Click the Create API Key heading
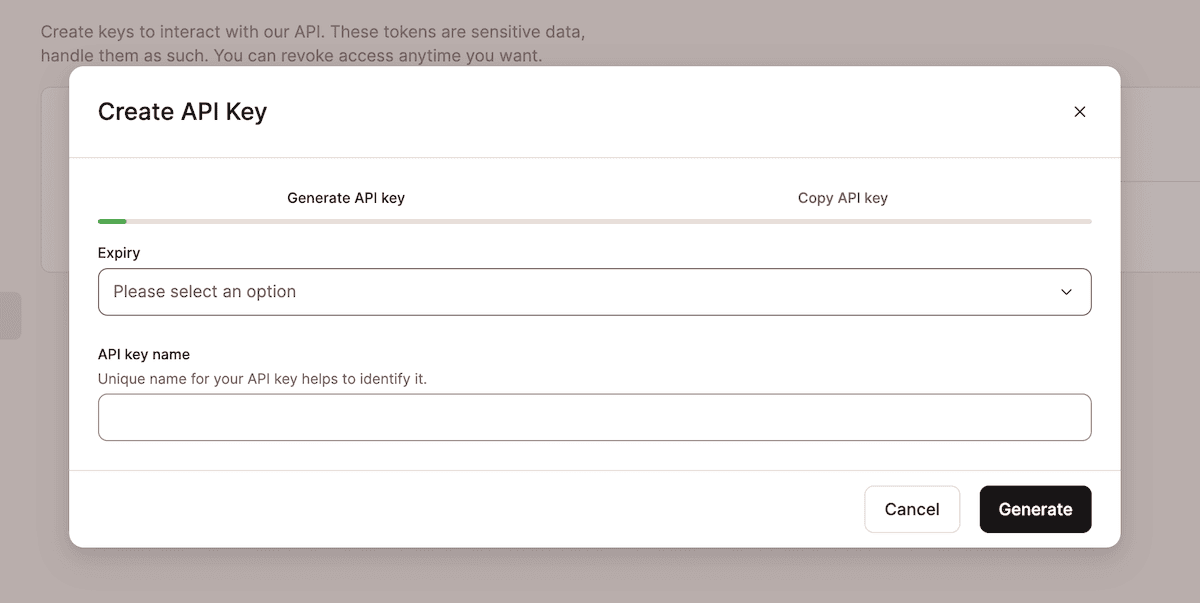Screen dimensions: 1200x603 pos(182,112)
